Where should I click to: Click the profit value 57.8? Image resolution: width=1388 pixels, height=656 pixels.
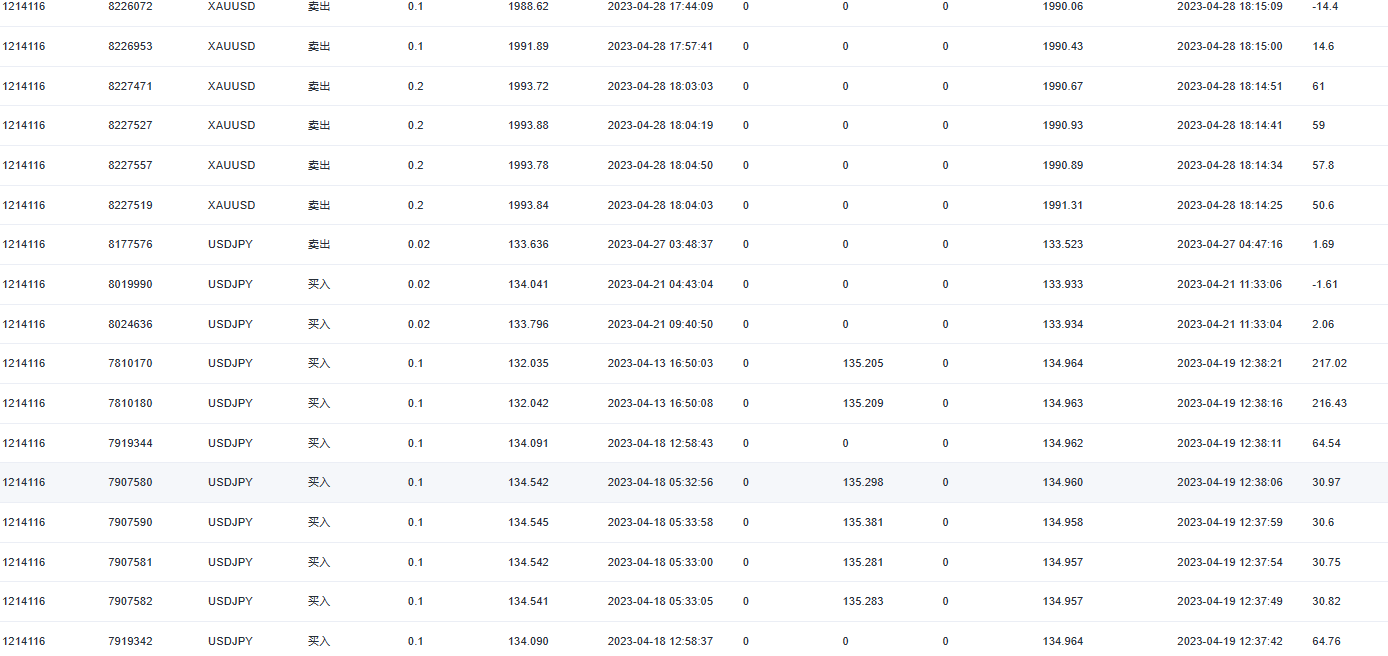point(1322,165)
